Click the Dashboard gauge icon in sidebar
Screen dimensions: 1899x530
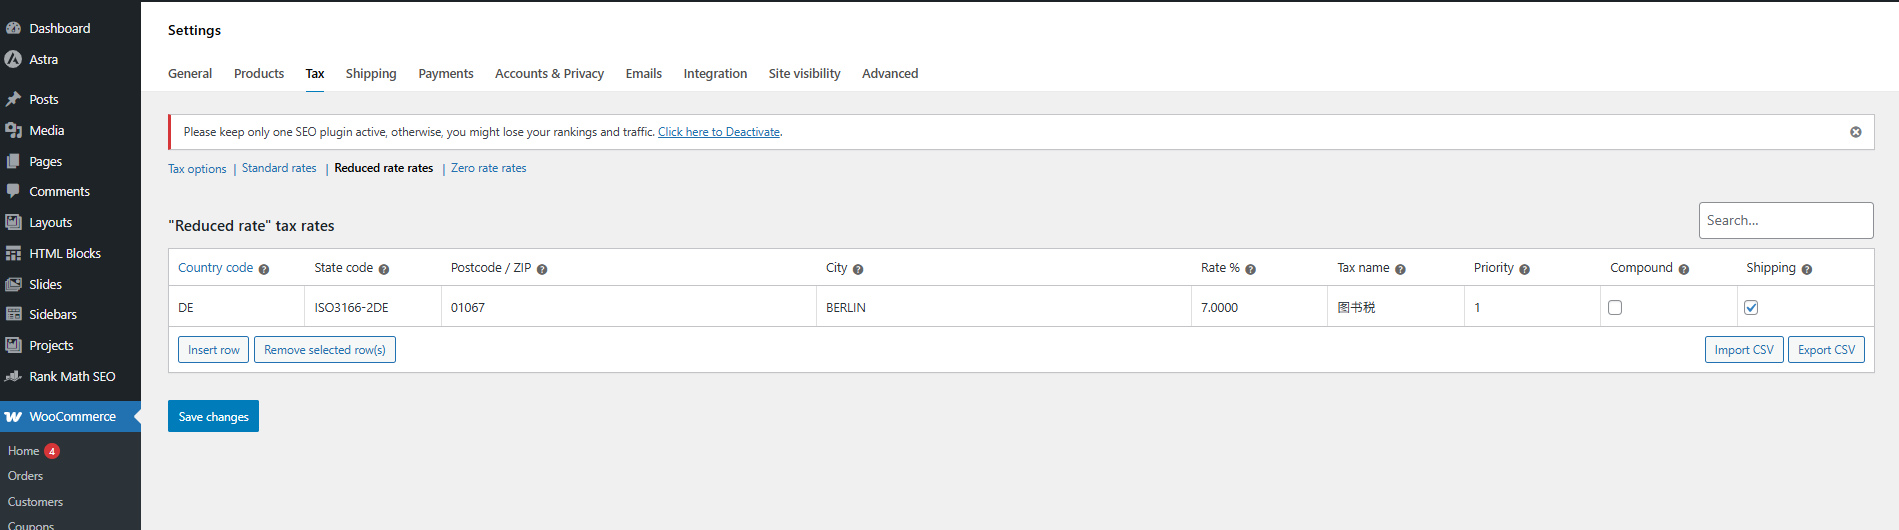tap(13, 28)
